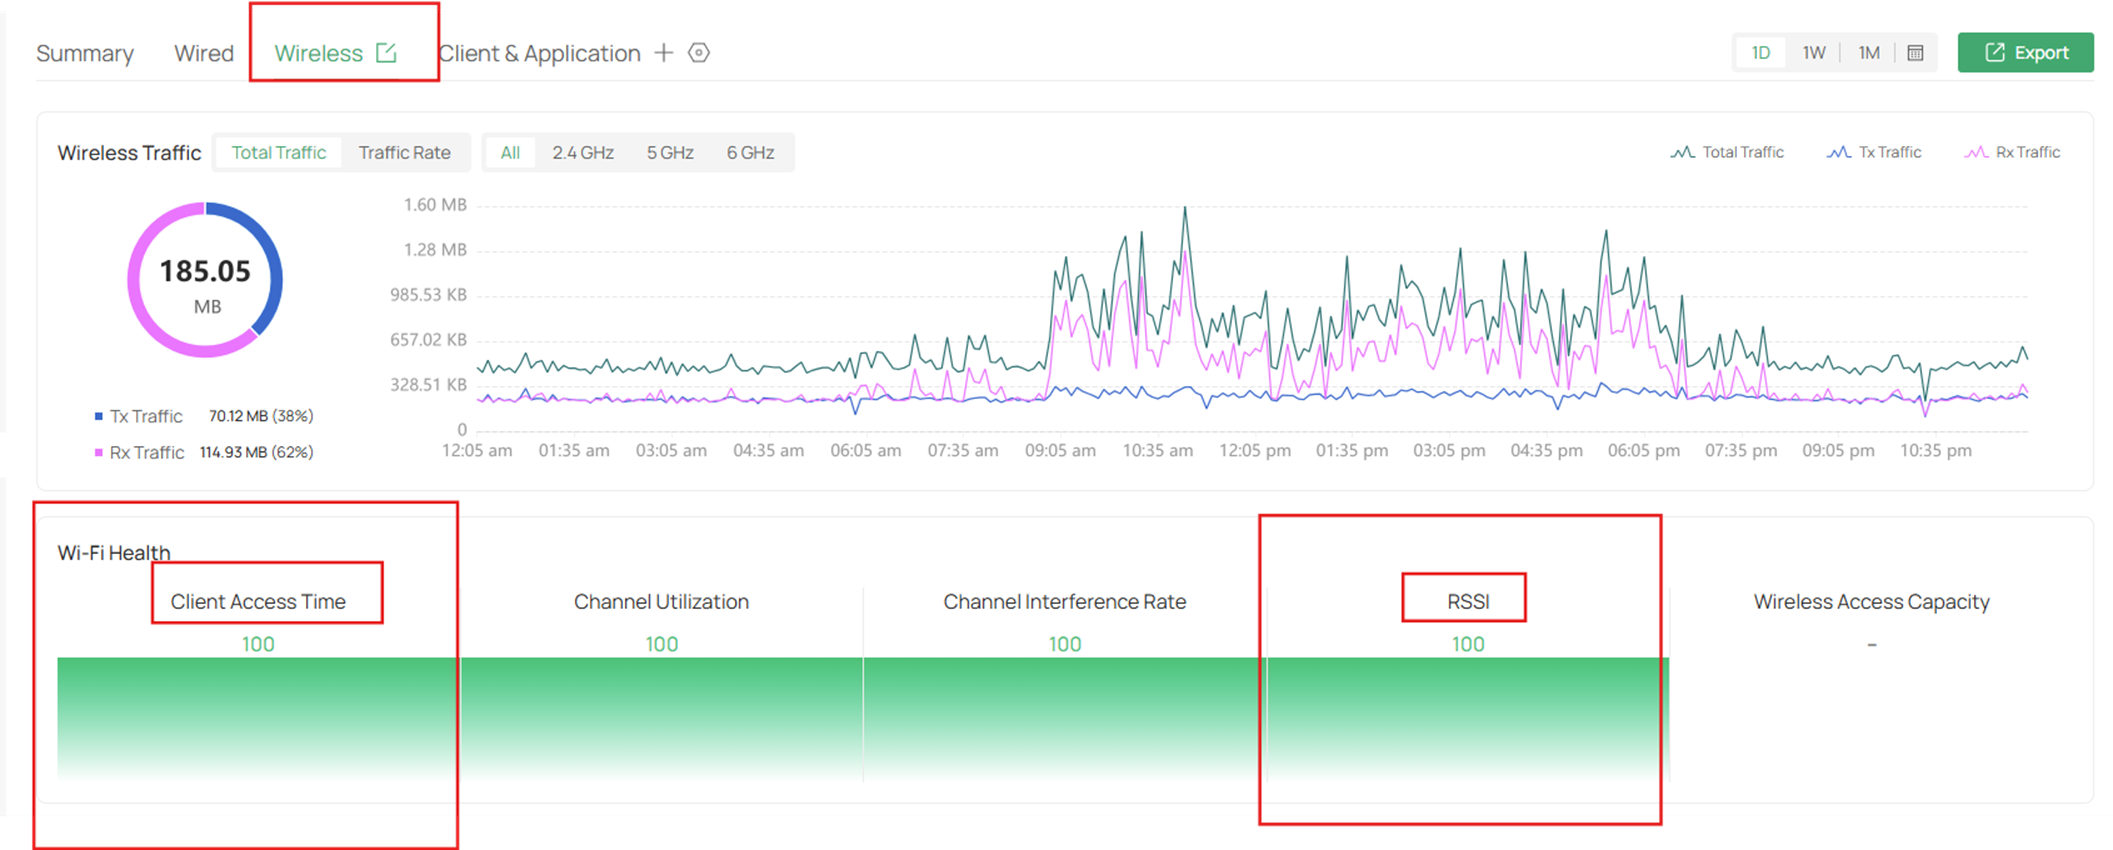
Task: Select the All bands filter
Action: tap(510, 152)
